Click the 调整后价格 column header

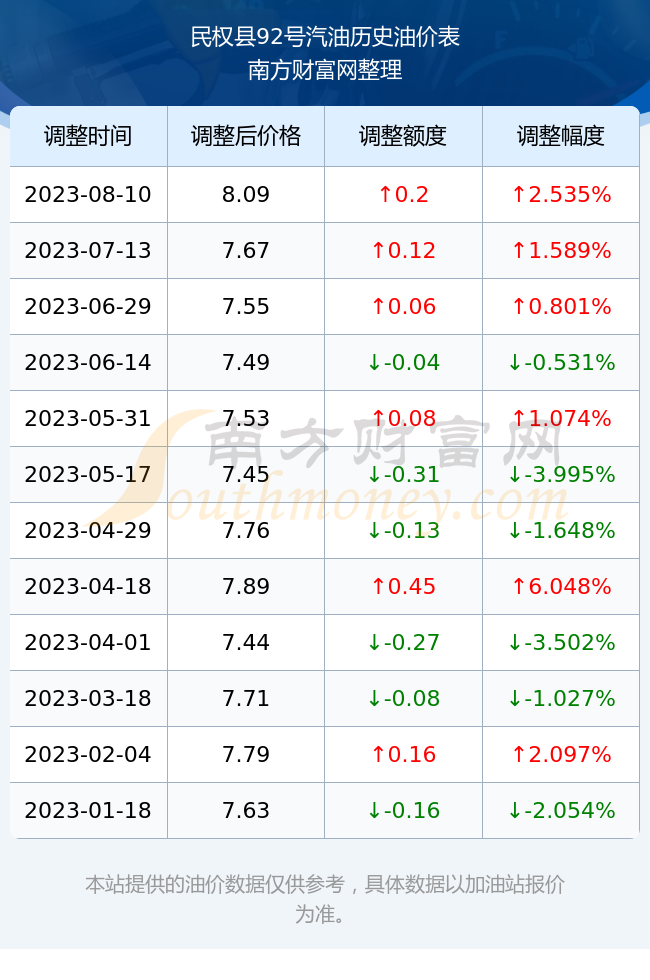[246, 136]
